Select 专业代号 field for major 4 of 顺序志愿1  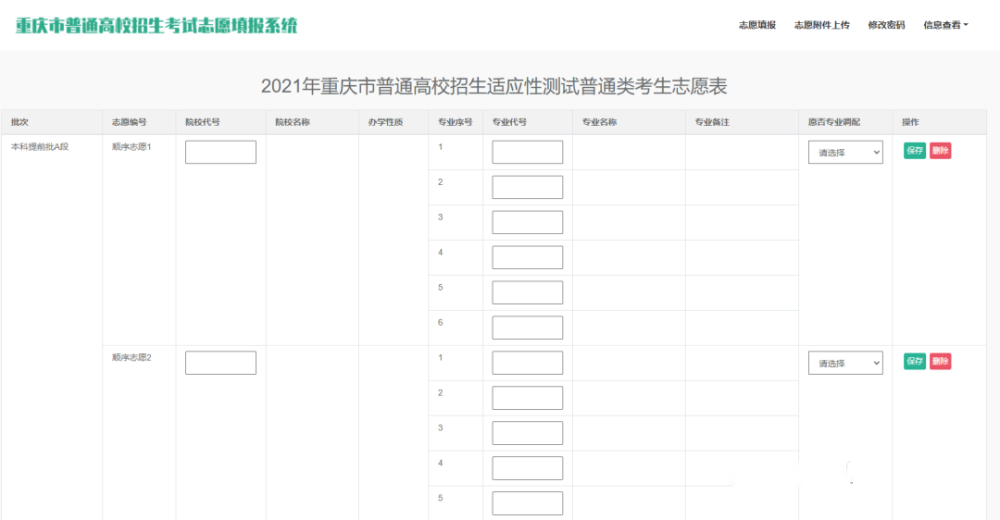coord(527,257)
